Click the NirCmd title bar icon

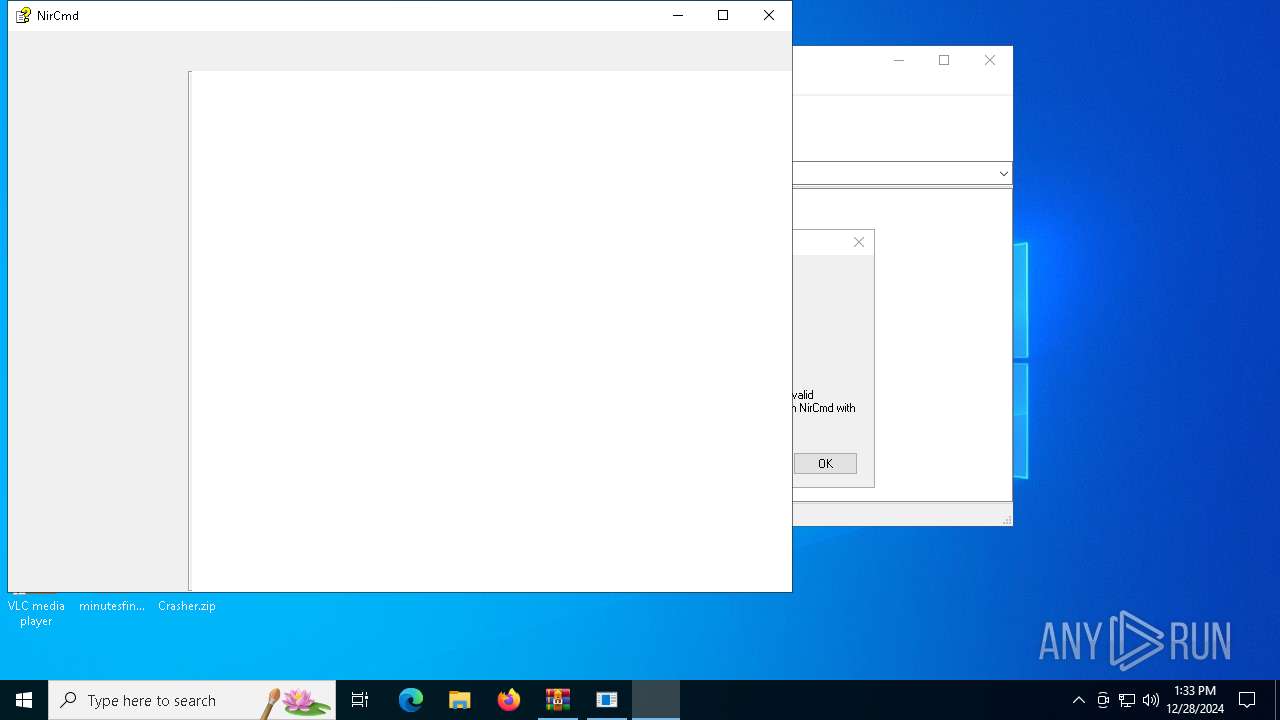point(23,15)
